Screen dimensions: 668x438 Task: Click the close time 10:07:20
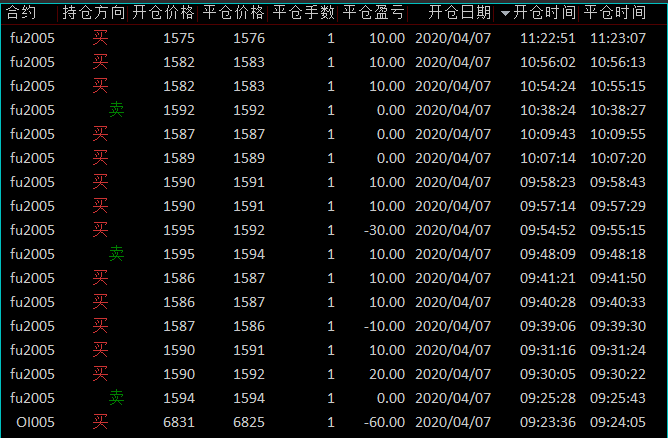coord(618,158)
